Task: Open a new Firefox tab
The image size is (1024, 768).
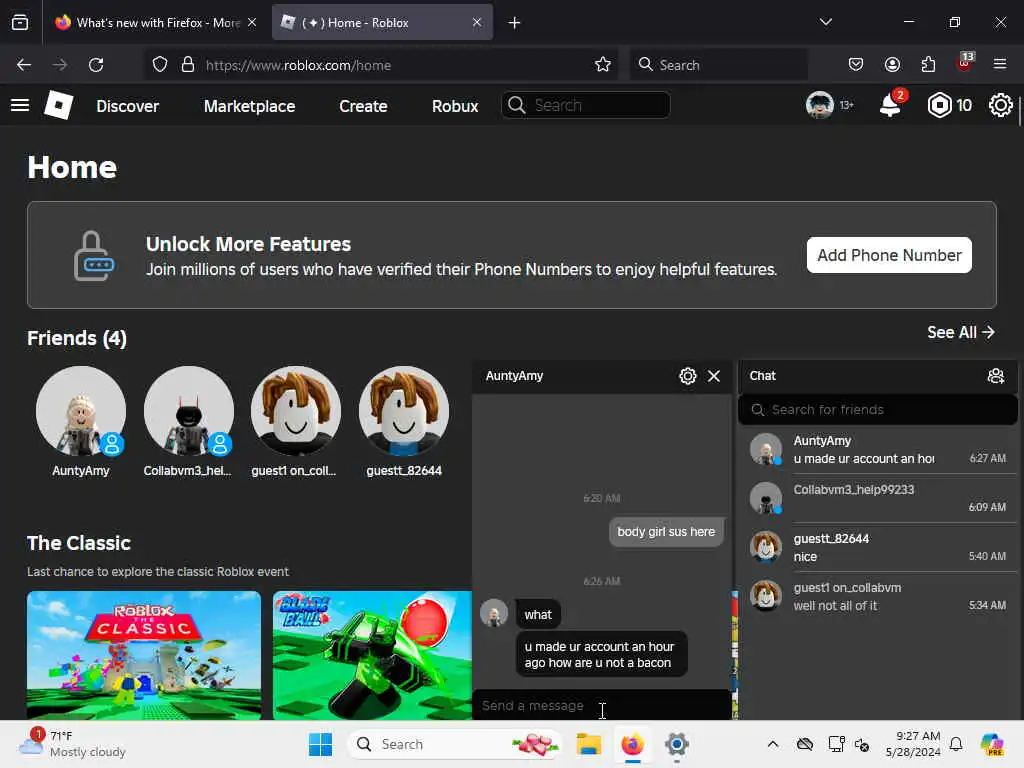Action: [515, 23]
